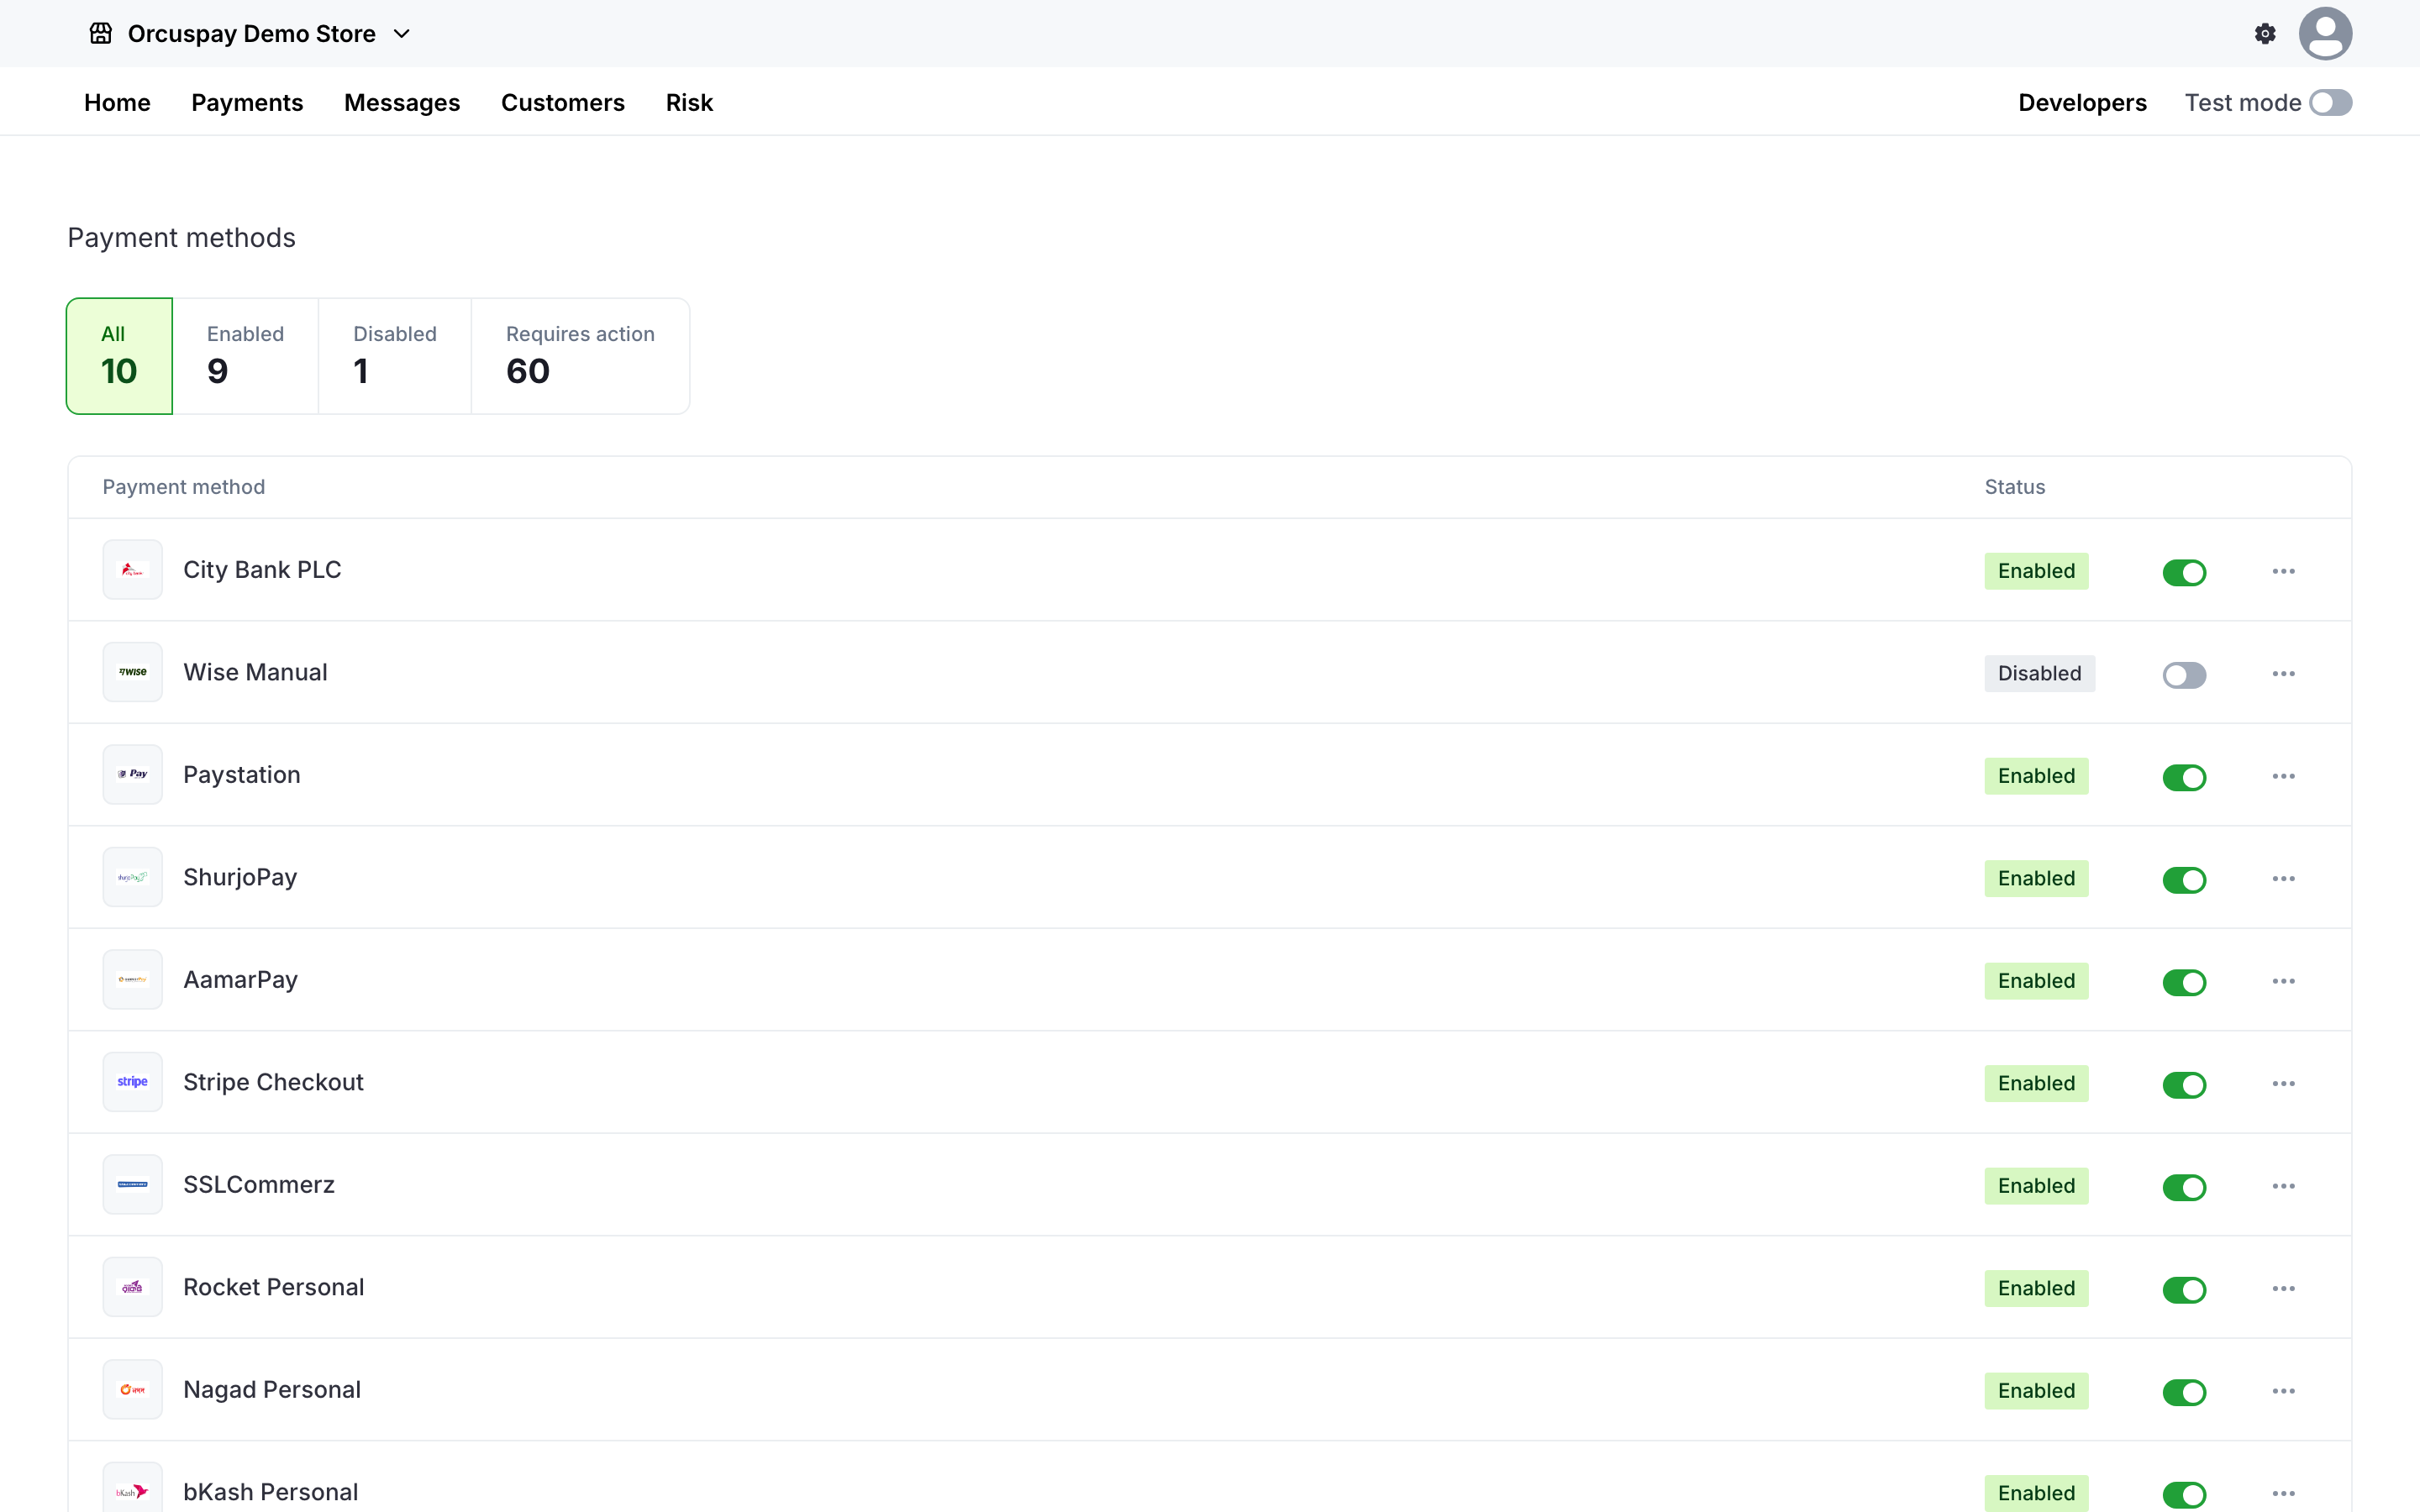Open the settings gear icon
2420x1512 pixels.
tap(2265, 34)
